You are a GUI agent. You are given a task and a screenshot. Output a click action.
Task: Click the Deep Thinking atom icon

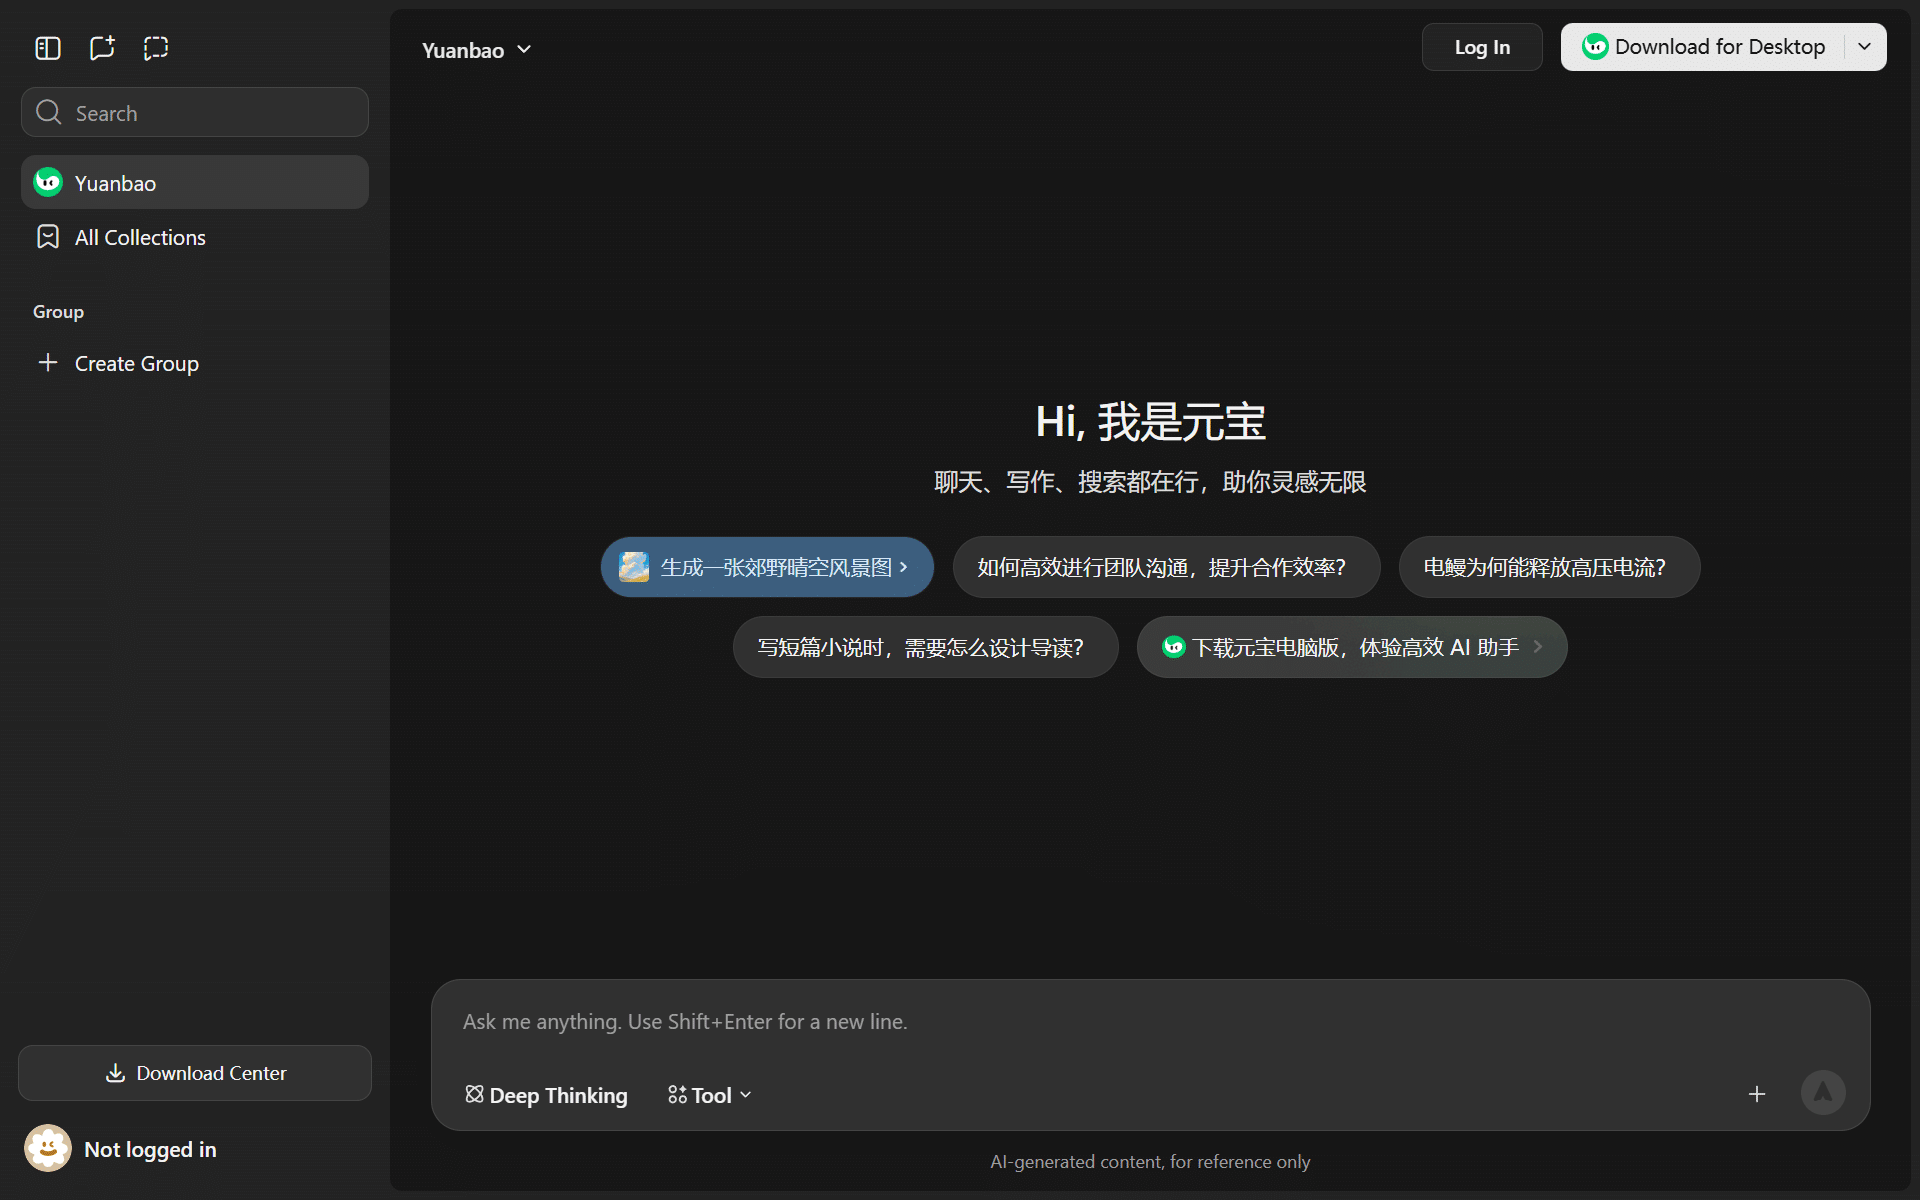point(475,1095)
